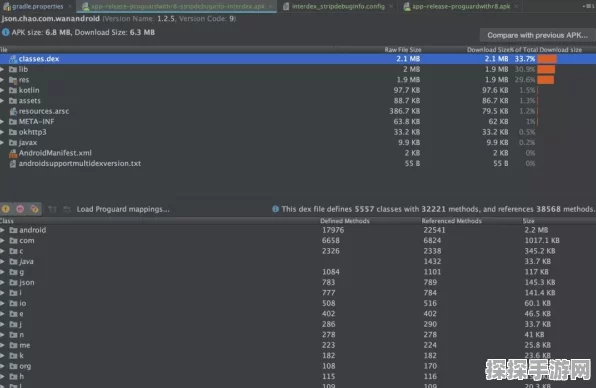
Task: Click the json package folder icon
Action: [14, 282]
